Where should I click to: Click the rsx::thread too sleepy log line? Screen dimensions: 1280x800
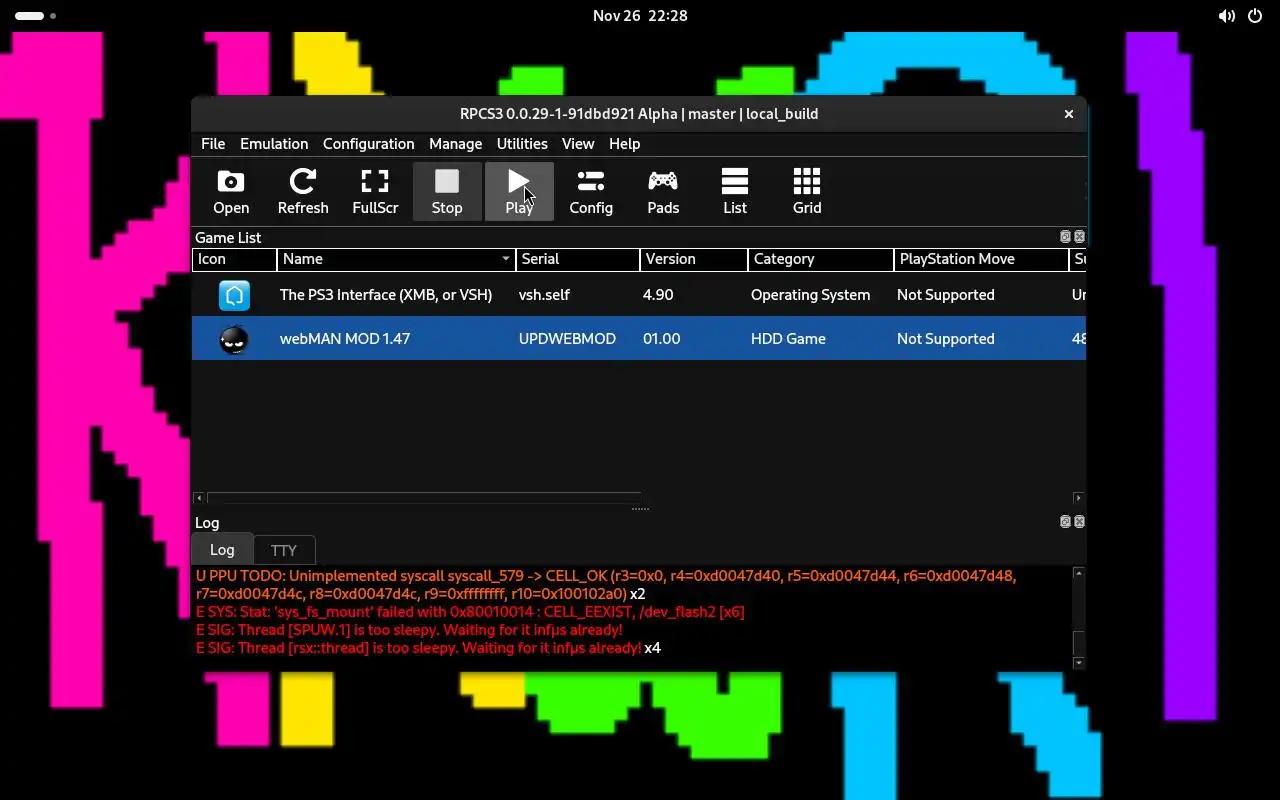click(x=428, y=648)
